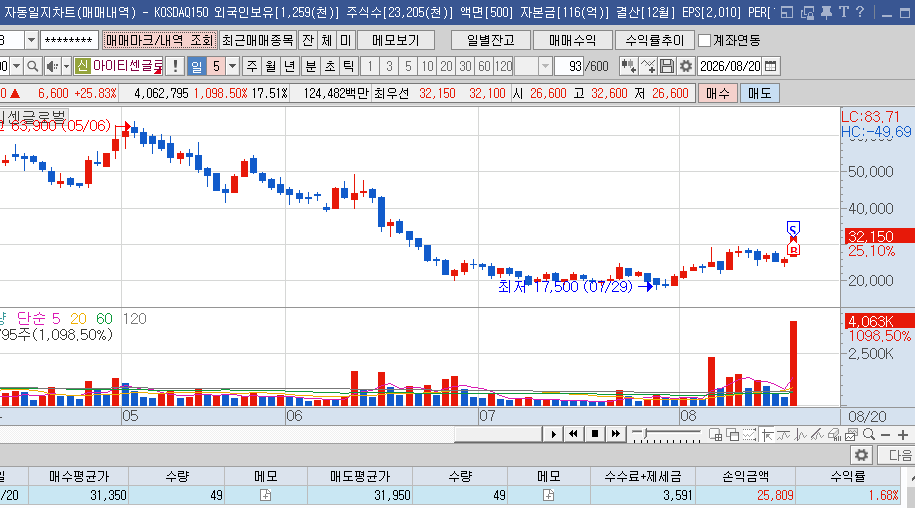
Task: Switch to the 매매수익 tab
Action: pyautogui.click(x=572, y=40)
